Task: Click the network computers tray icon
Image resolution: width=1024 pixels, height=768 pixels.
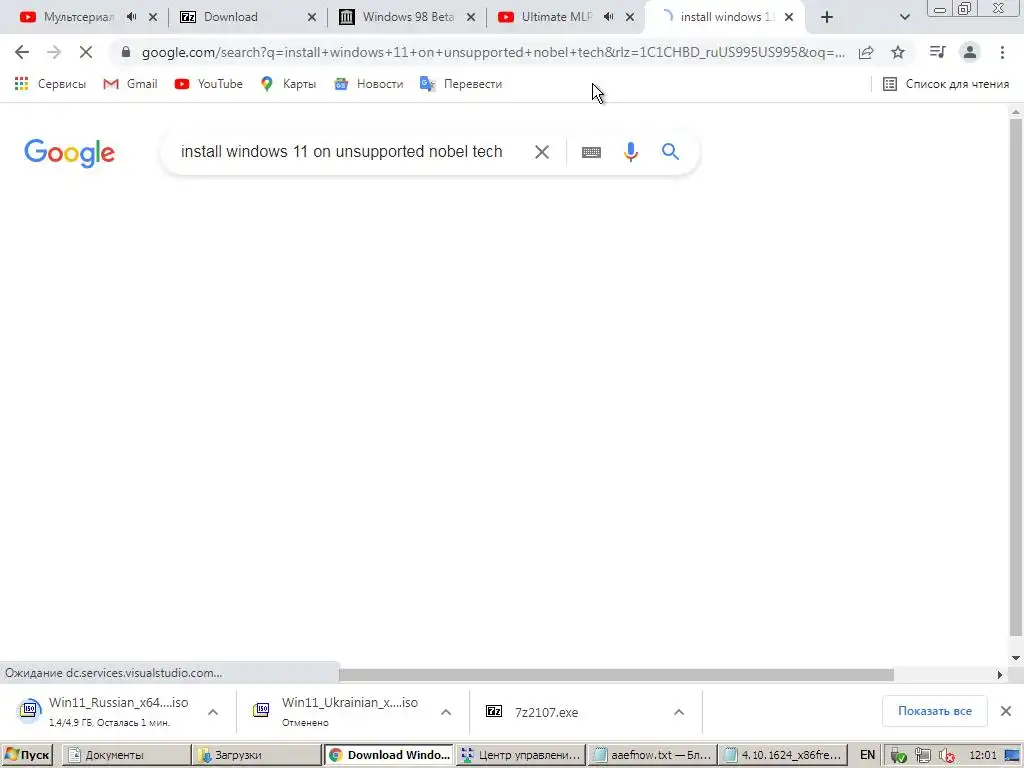Action: pos(922,756)
